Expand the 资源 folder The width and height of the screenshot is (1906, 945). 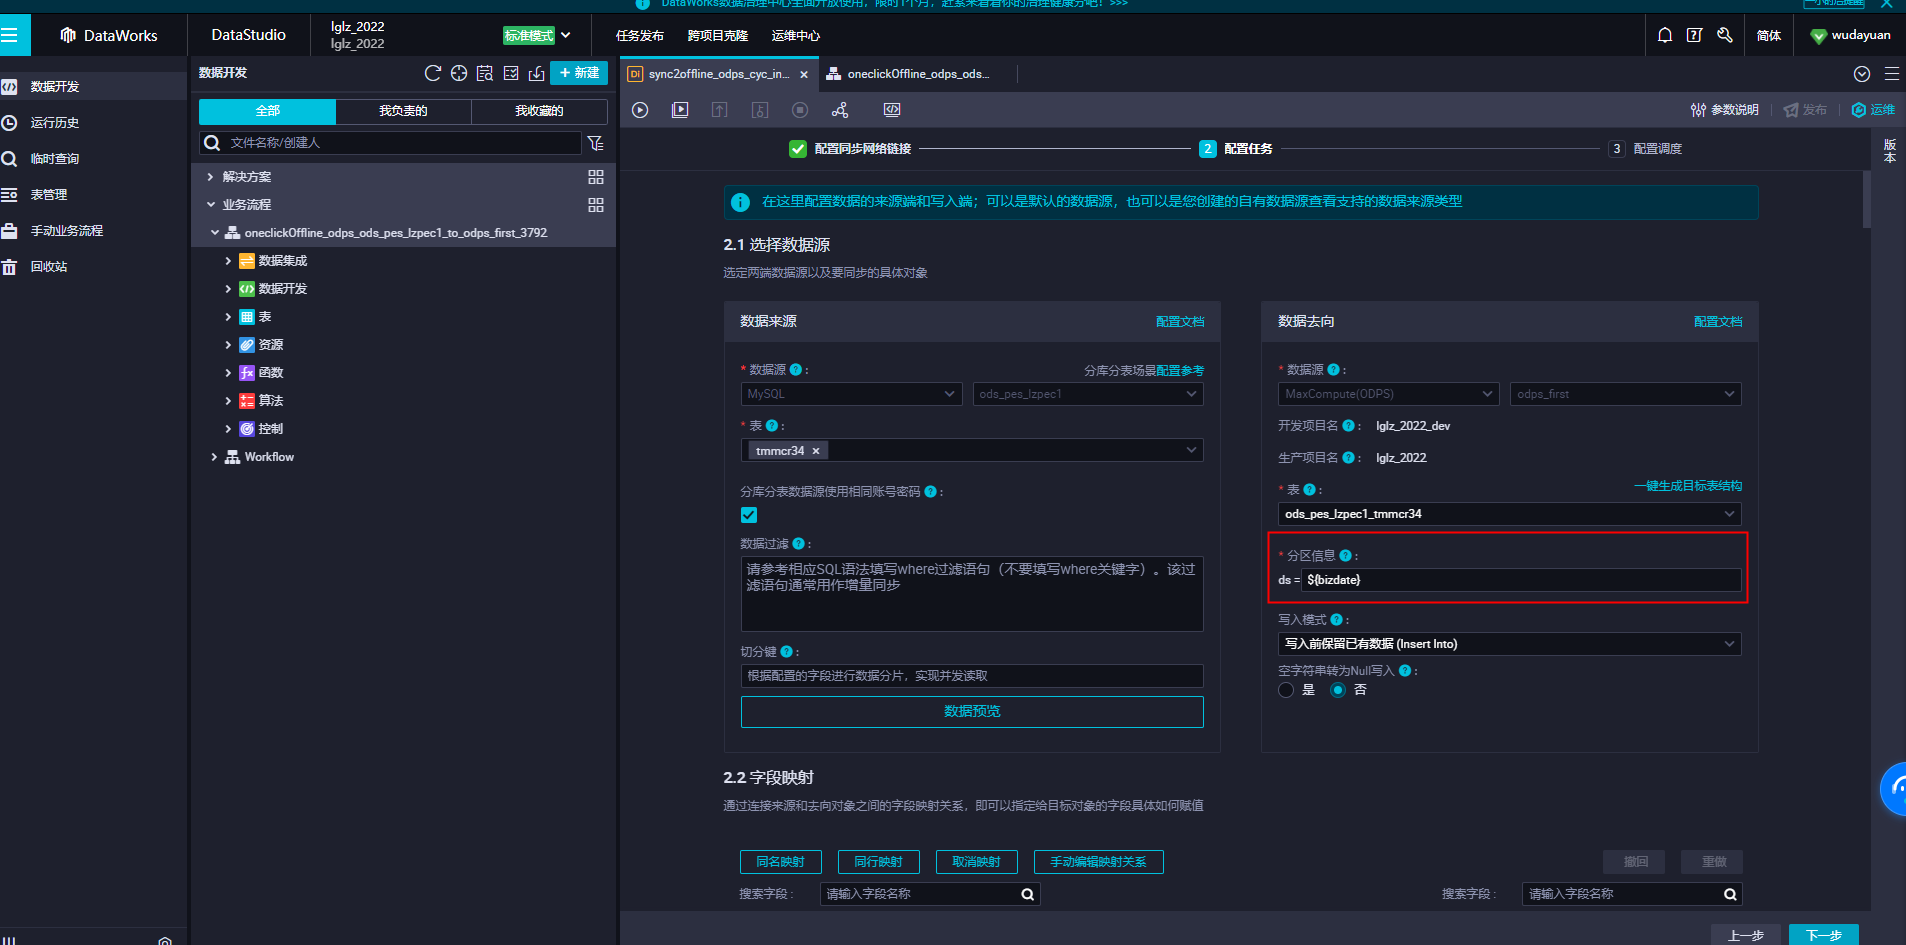(x=228, y=345)
